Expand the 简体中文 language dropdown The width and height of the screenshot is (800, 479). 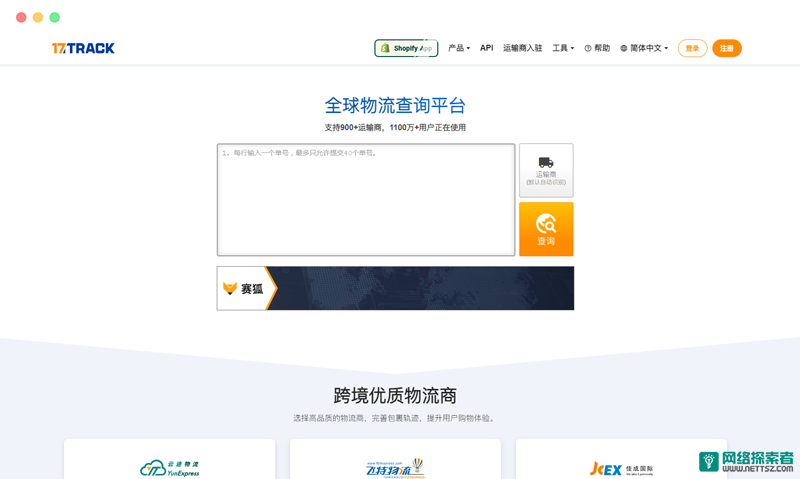pos(644,48)
